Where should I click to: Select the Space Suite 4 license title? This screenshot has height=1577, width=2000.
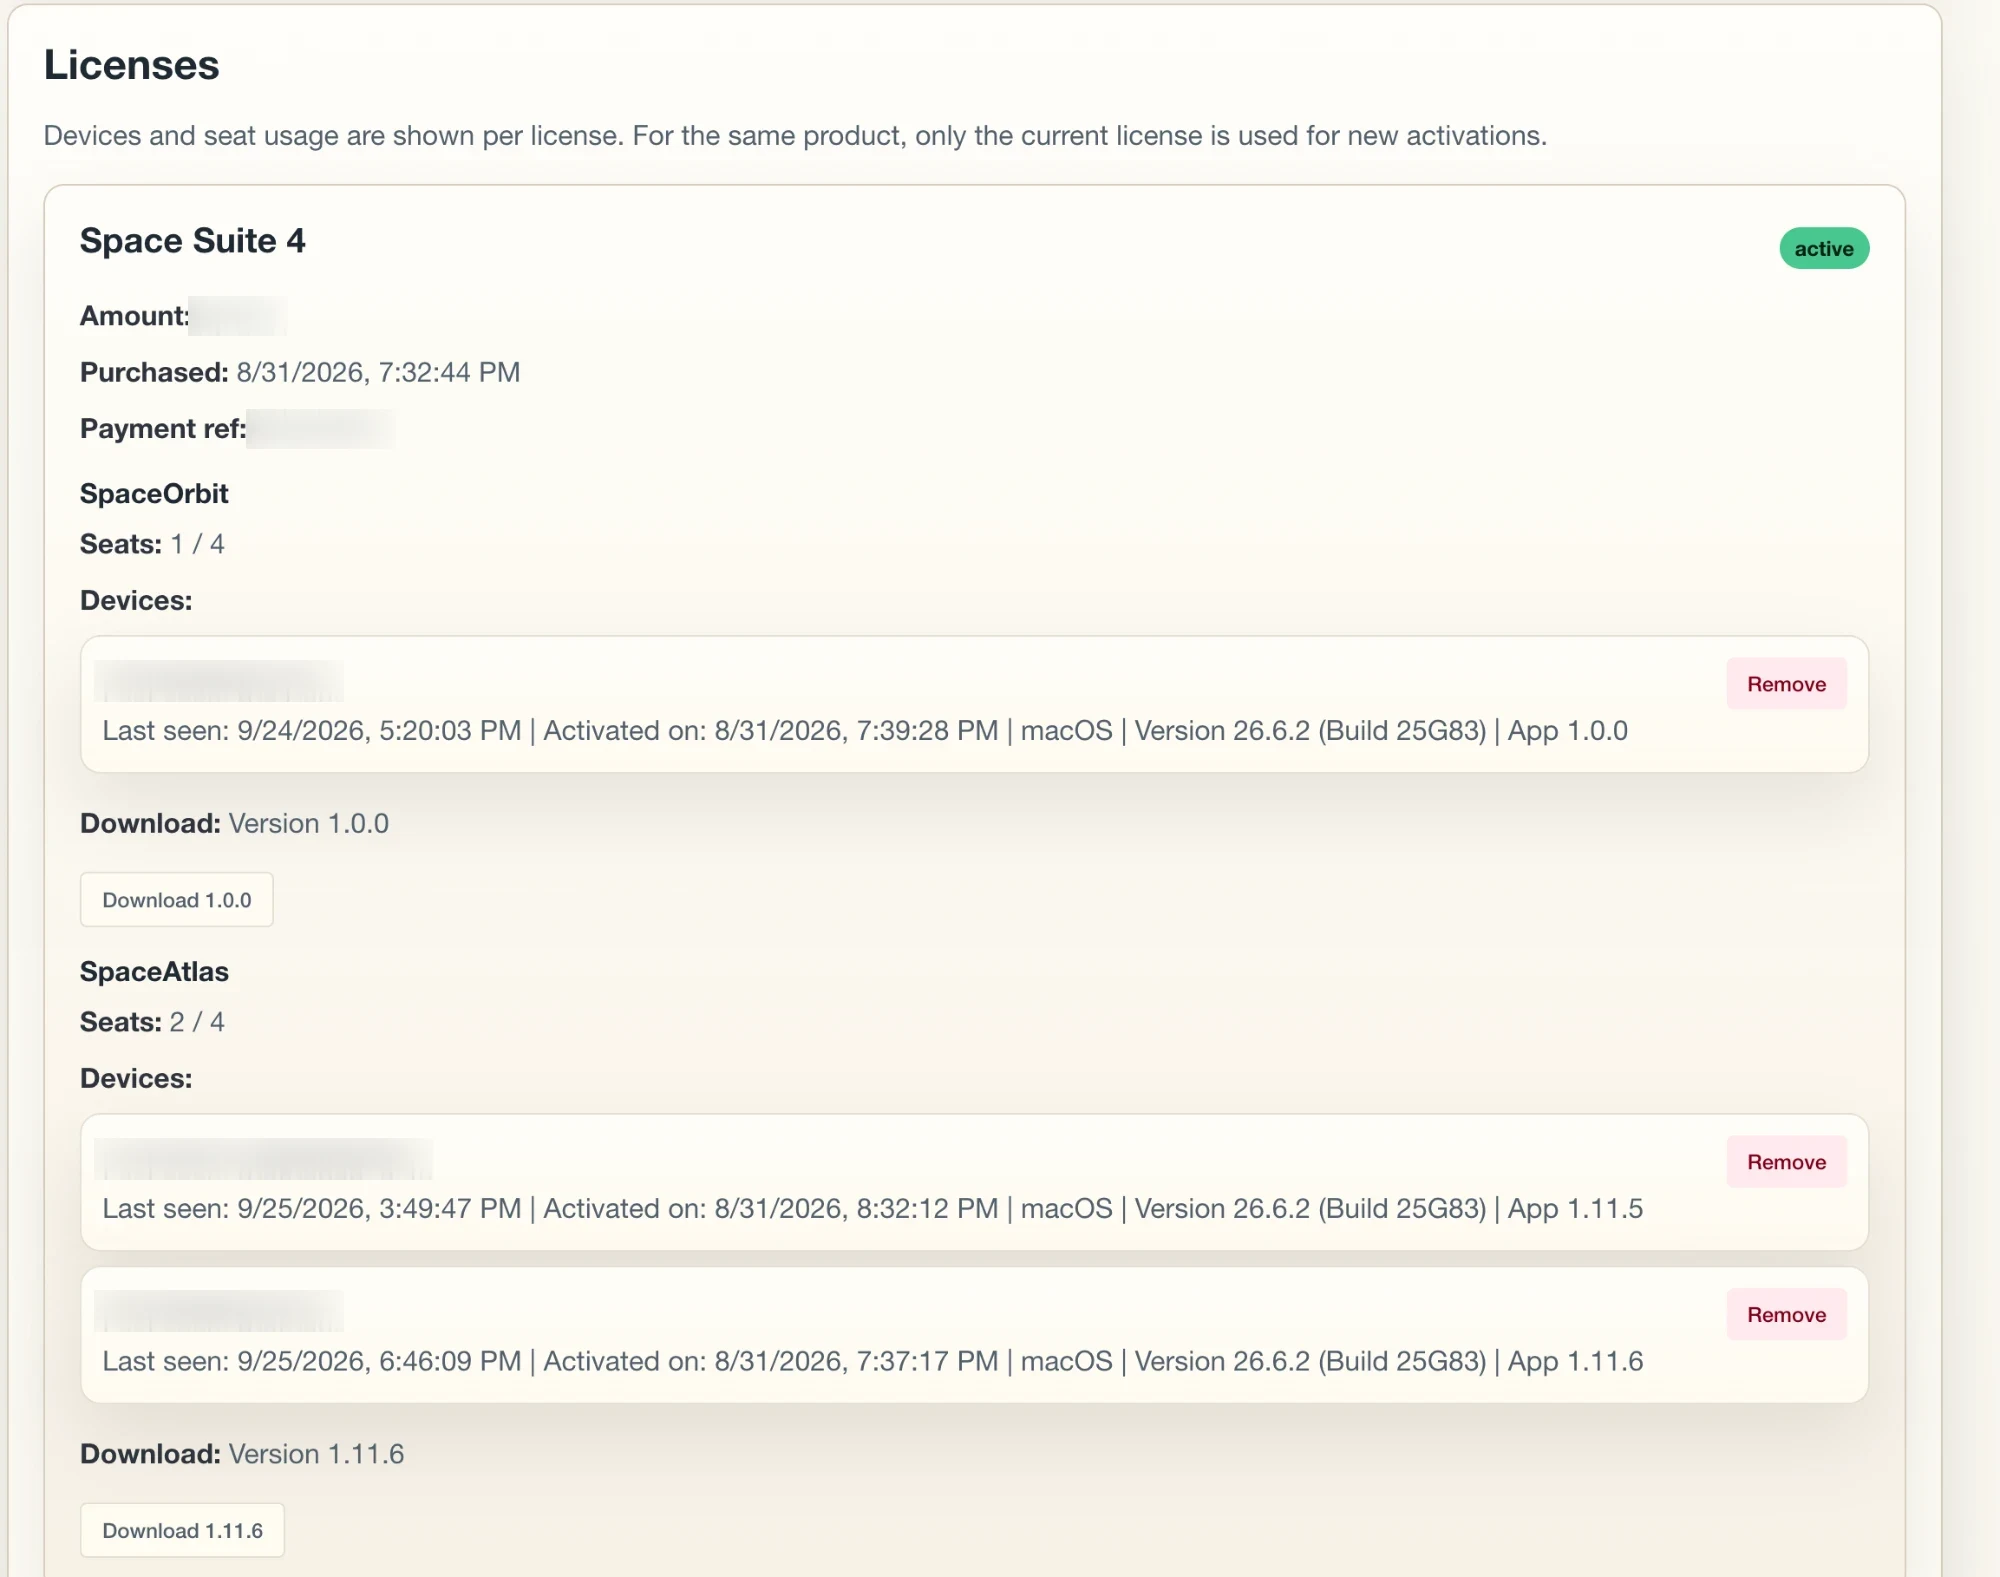(x=193, y=241)
